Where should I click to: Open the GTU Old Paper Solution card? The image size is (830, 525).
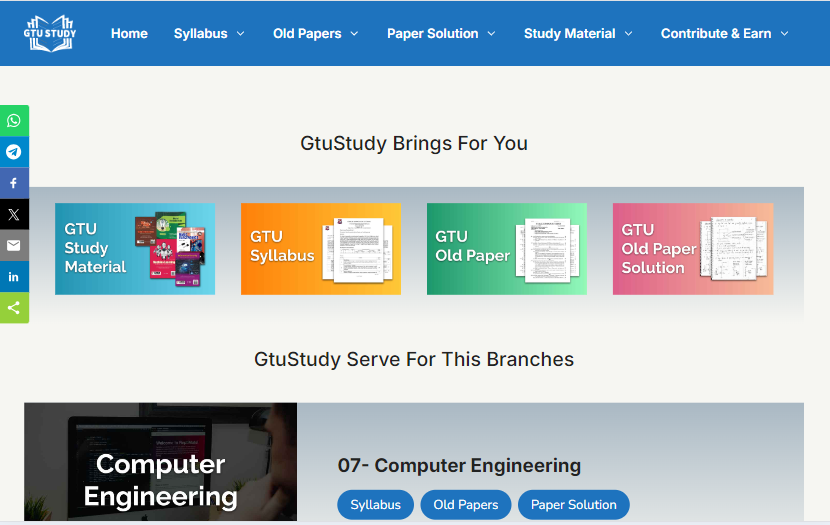point(693,249)
